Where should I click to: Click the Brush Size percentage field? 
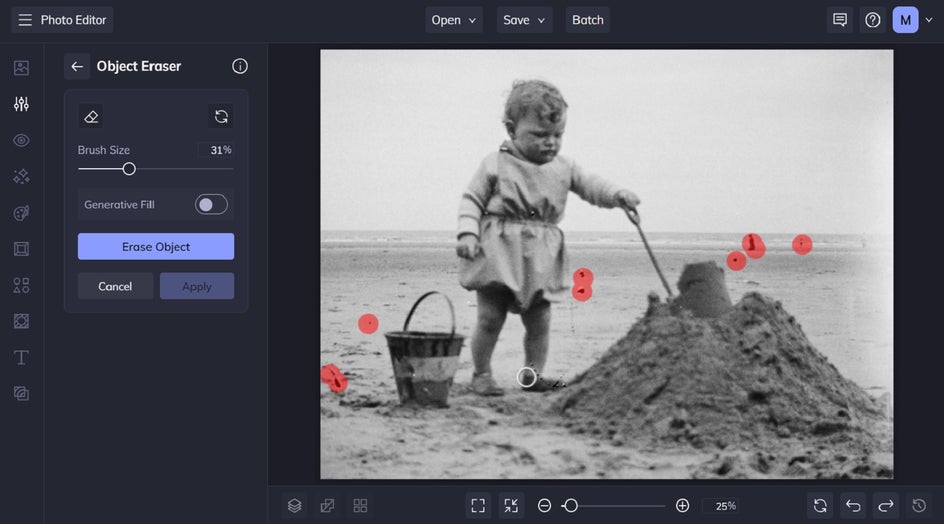(x=215, y=150)
